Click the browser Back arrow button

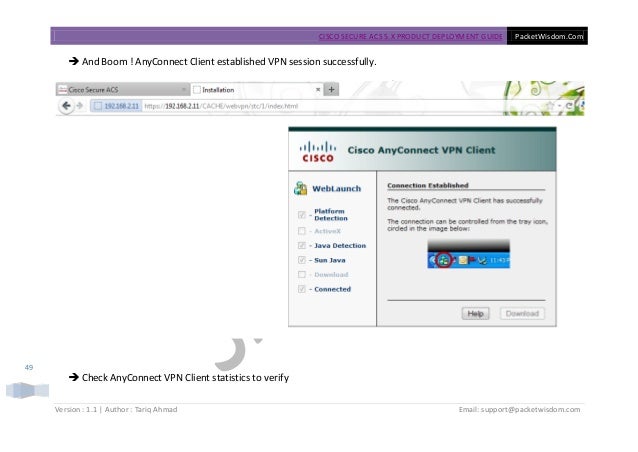[x=66, y=106]
